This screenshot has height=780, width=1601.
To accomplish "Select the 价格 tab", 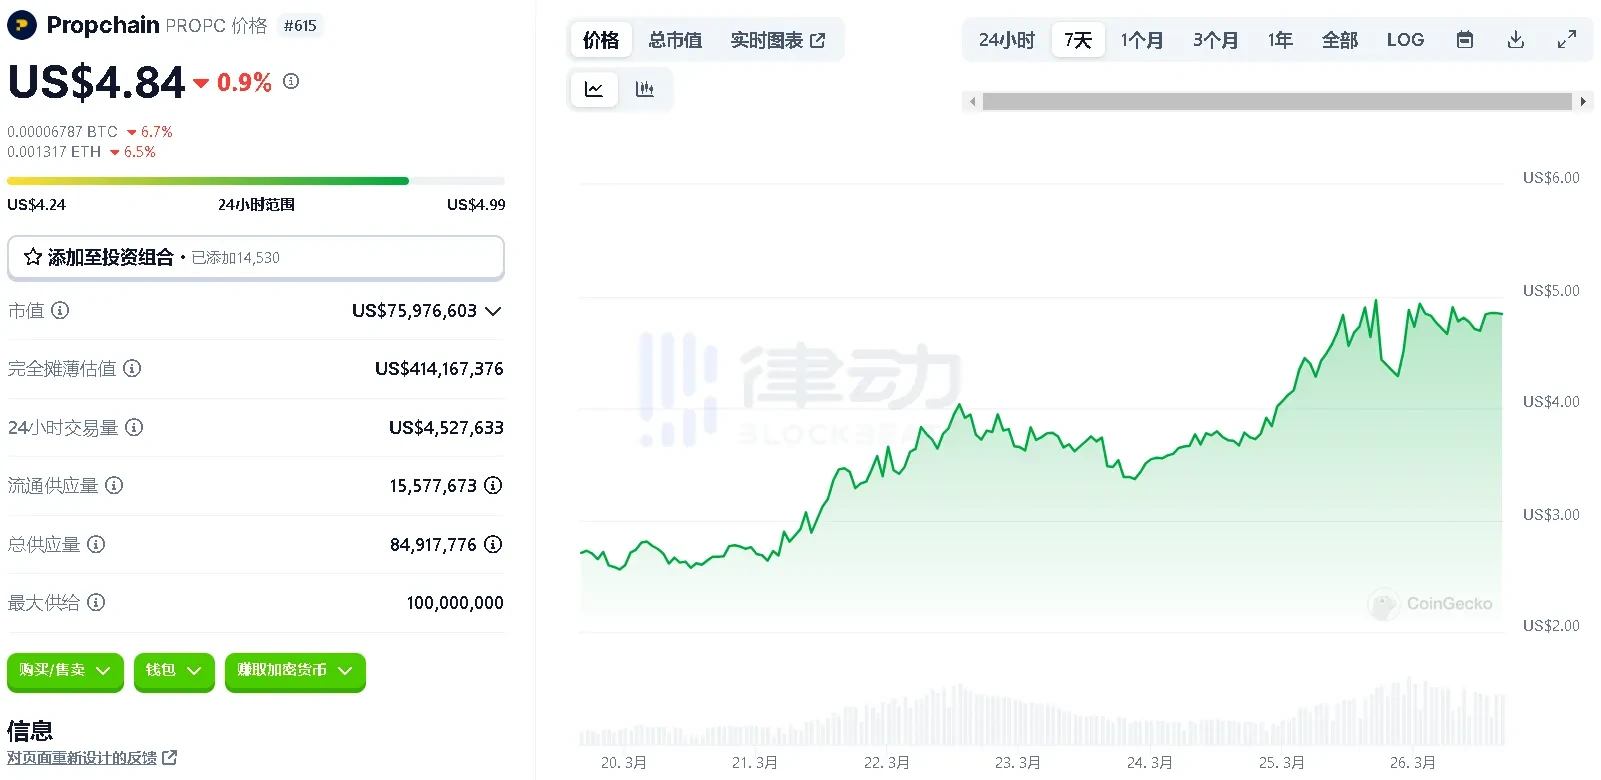I will [600, 40].
